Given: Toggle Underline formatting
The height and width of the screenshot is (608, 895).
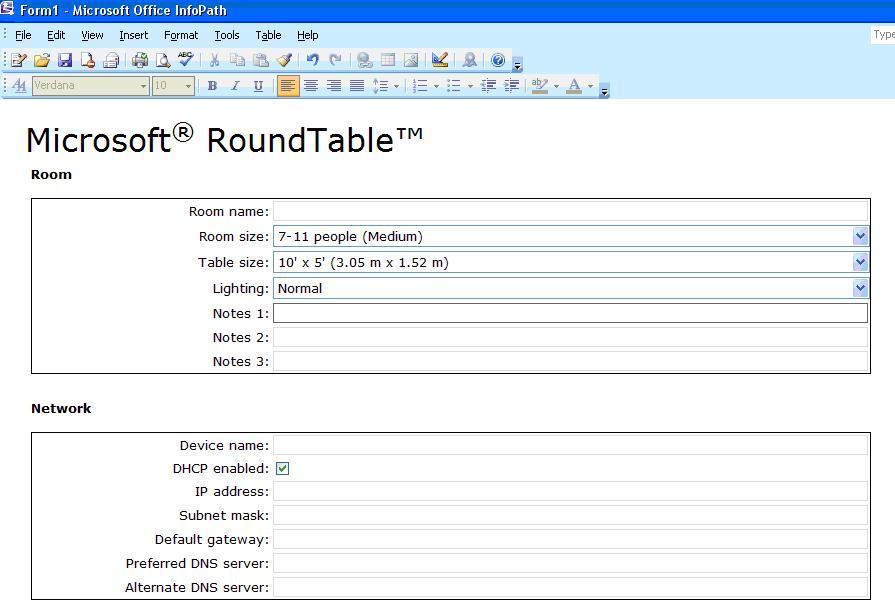Looking at the screenshot, I should coord(259,86).
